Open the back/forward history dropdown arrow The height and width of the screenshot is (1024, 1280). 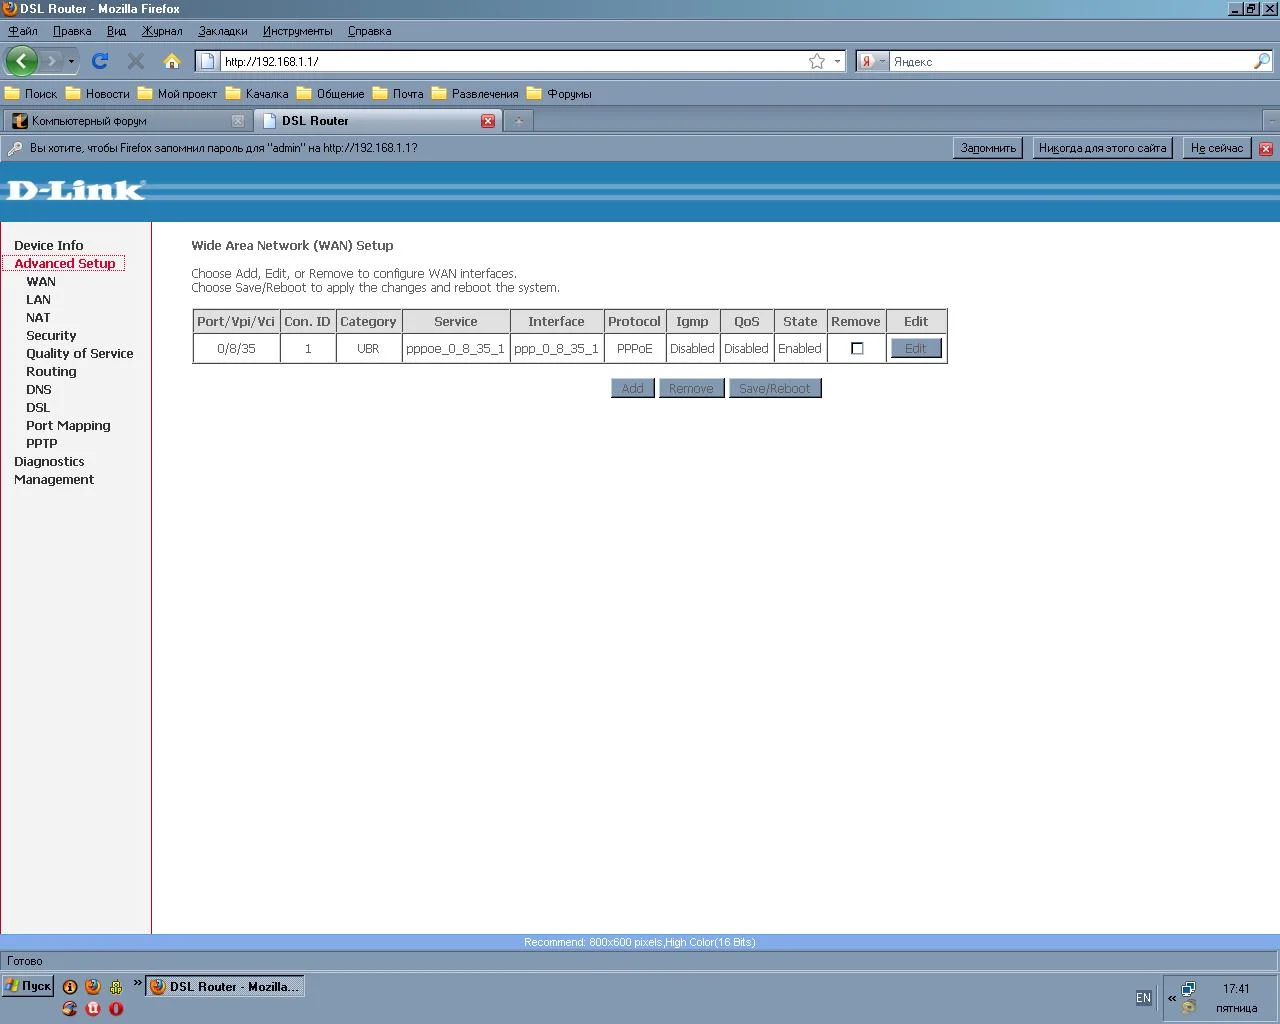click(x=71, y=61)
